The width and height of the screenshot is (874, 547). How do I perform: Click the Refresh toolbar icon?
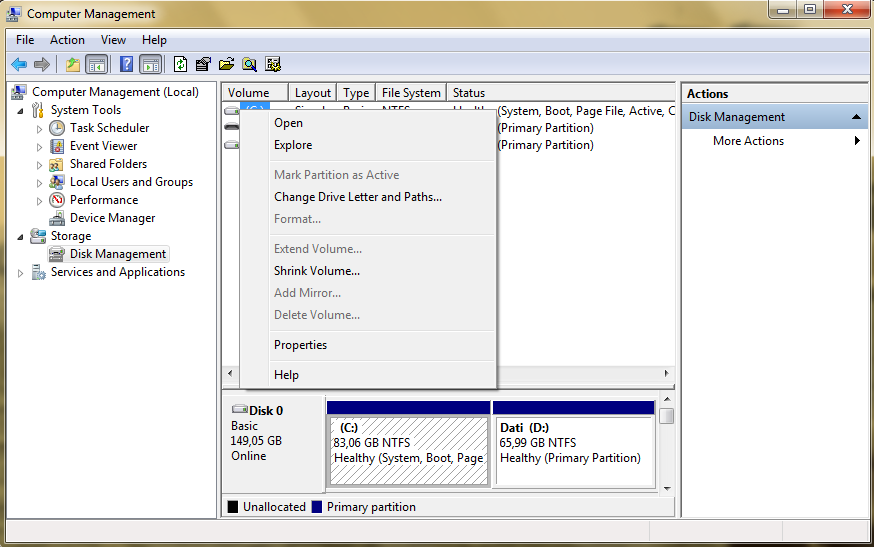tap(180, 64)
